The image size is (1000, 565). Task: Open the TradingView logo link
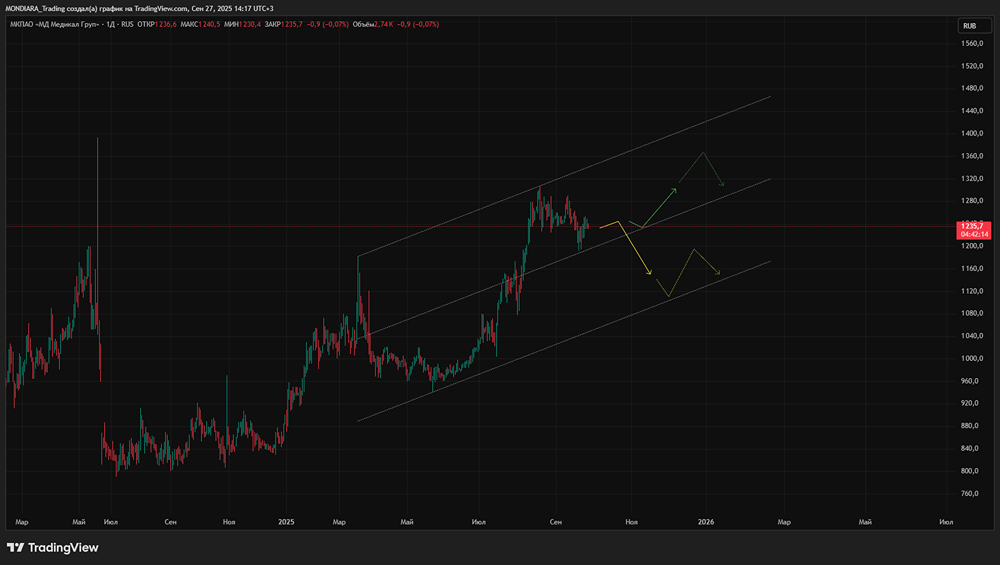(53, 547)
